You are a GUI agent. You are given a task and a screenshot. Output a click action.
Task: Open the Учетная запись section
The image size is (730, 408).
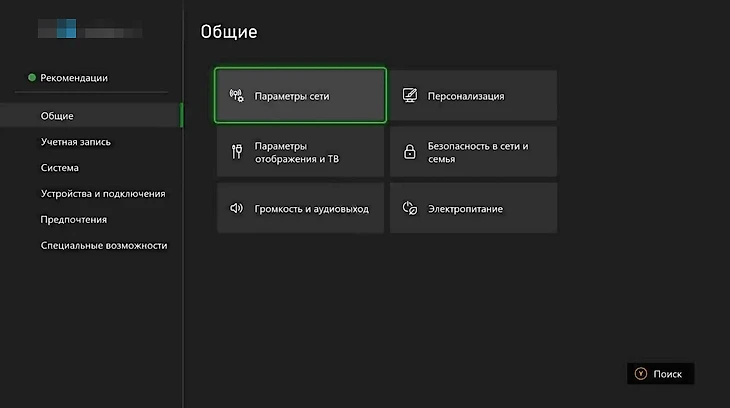pyautogui.click(x=76, y=142)
